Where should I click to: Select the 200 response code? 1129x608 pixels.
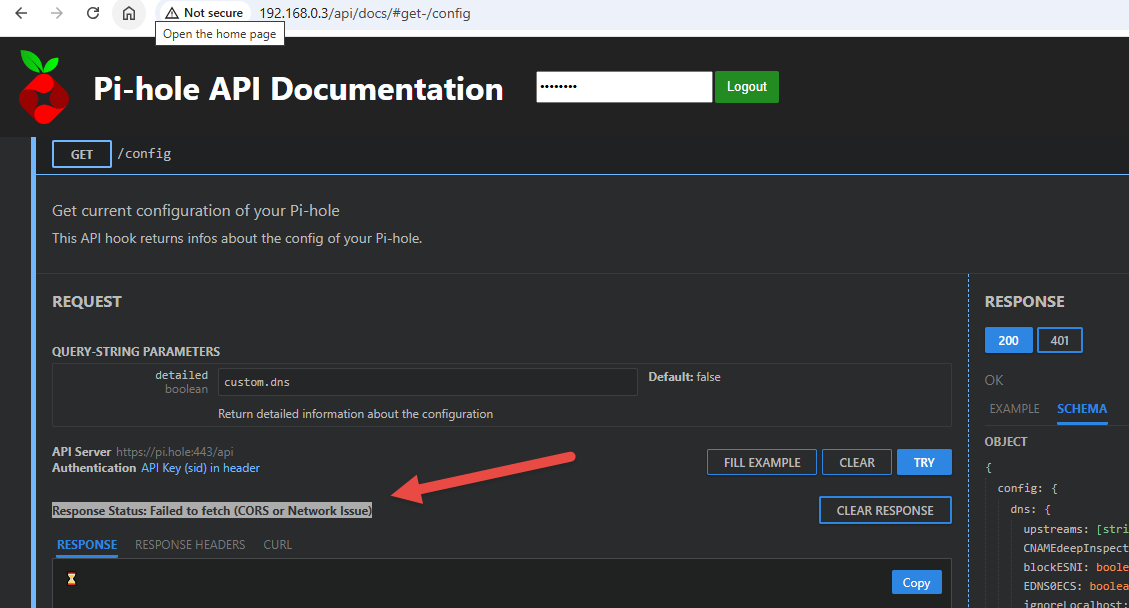pyautogui.click(x=1008, y=340)
